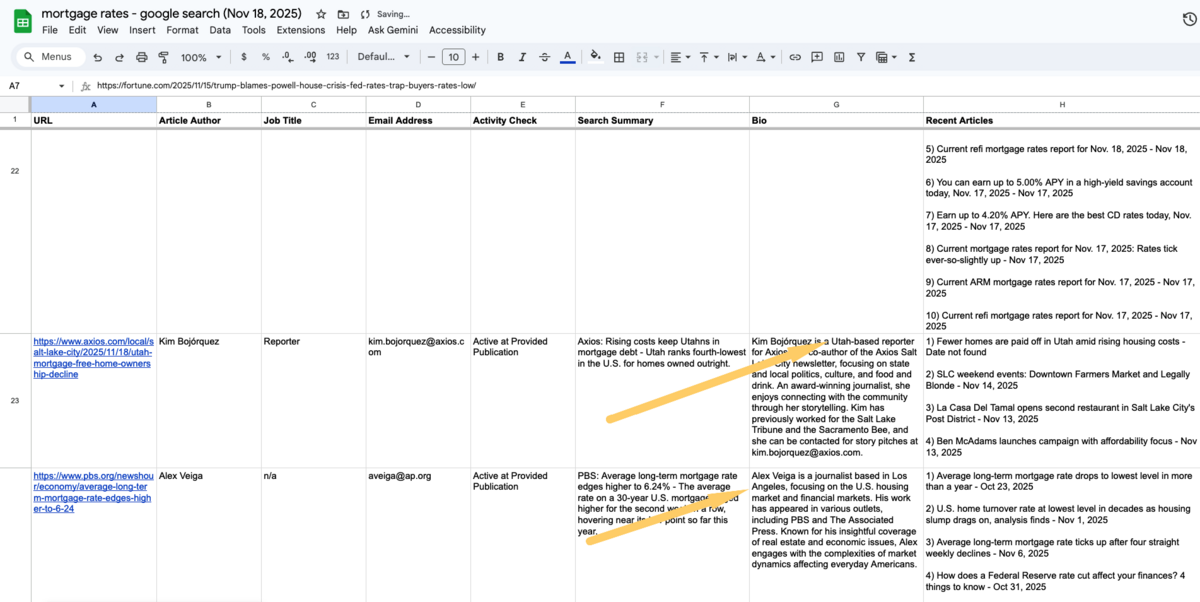Open the Extensions menu
The image size is (1200, 602).
[x=300, y=30]
